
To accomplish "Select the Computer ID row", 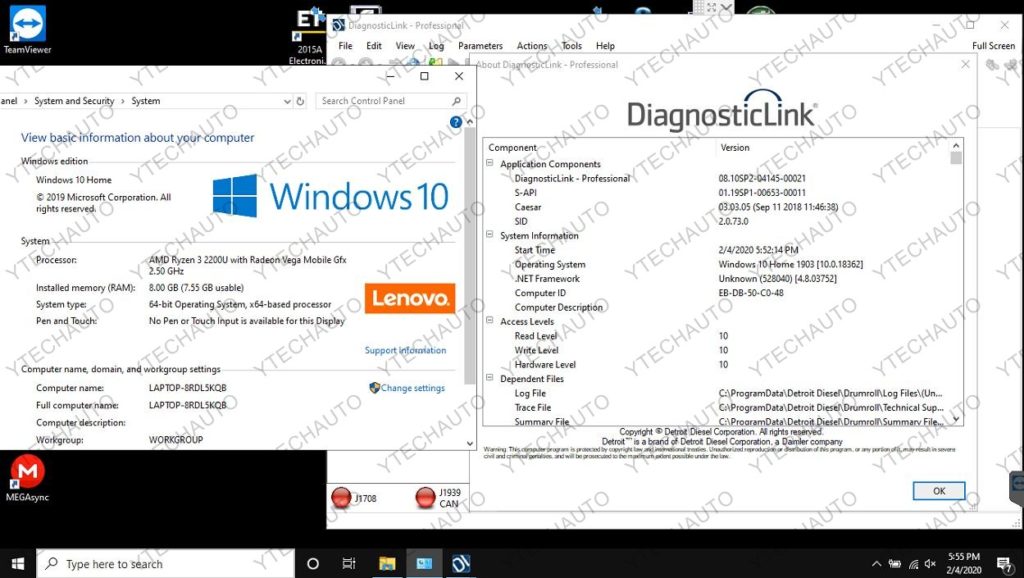I will point(717,293).
